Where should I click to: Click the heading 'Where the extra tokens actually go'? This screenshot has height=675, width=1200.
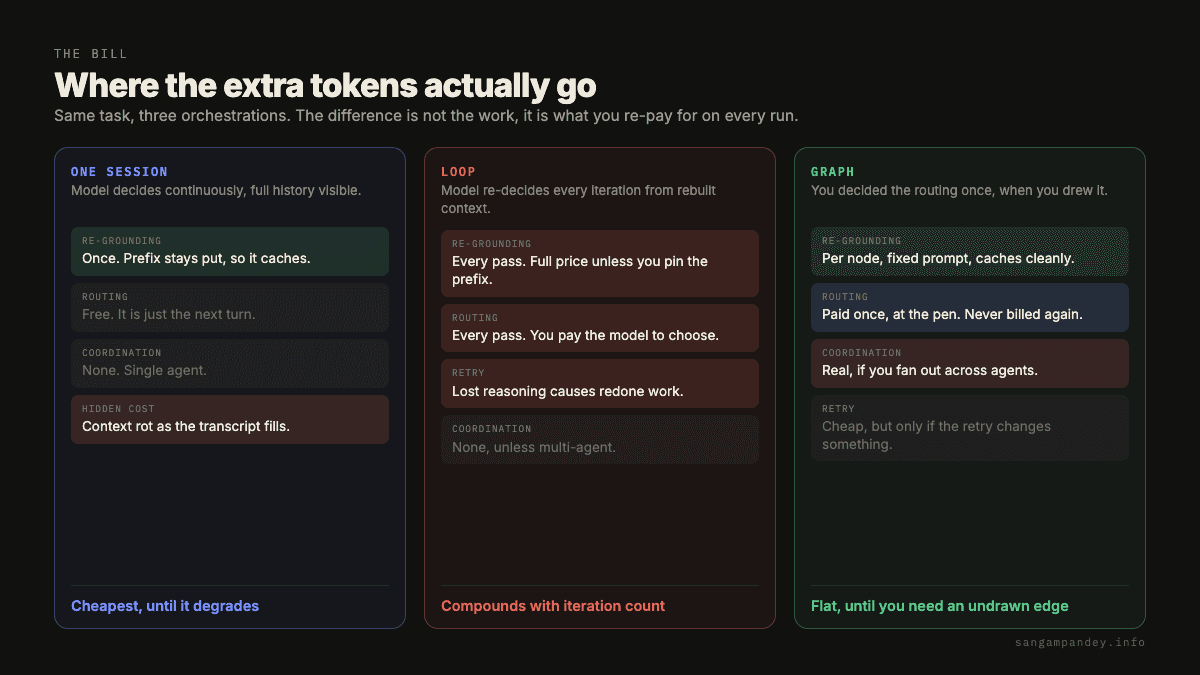[x=325, y=84]
